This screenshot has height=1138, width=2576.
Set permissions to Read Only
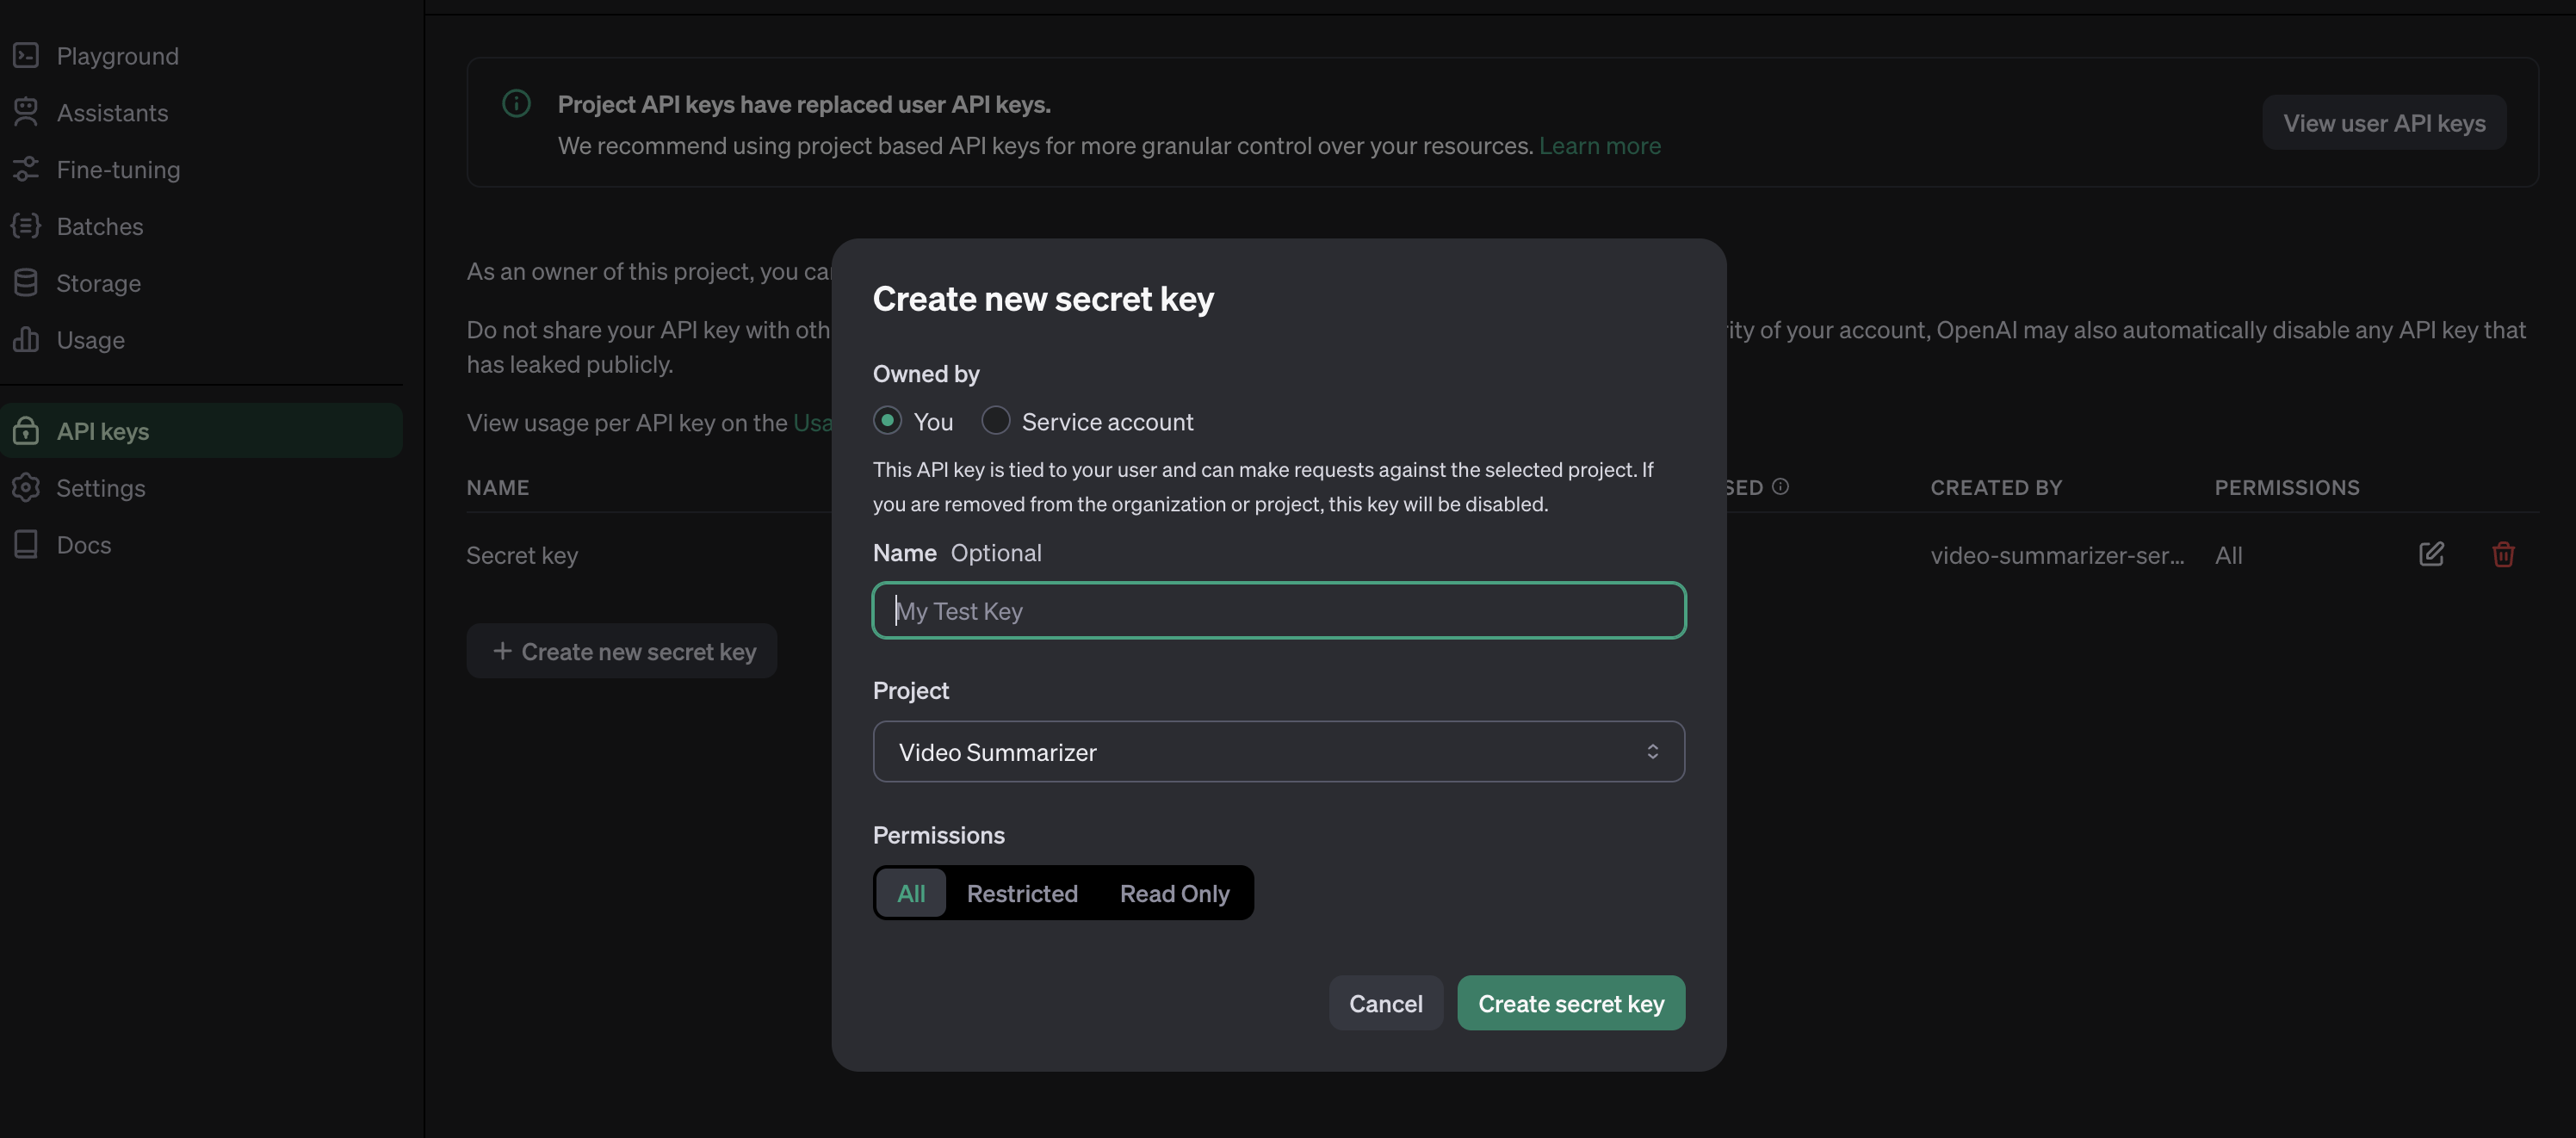1174,893
